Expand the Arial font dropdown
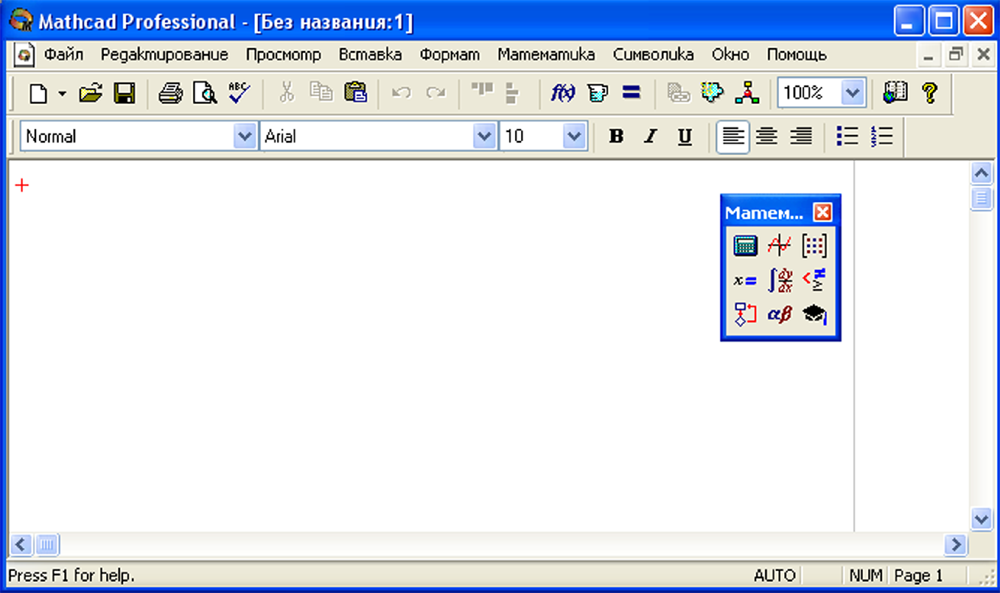Image resolution: width=1000 pixels, height=593 pixels. click(x=484, y=136)
